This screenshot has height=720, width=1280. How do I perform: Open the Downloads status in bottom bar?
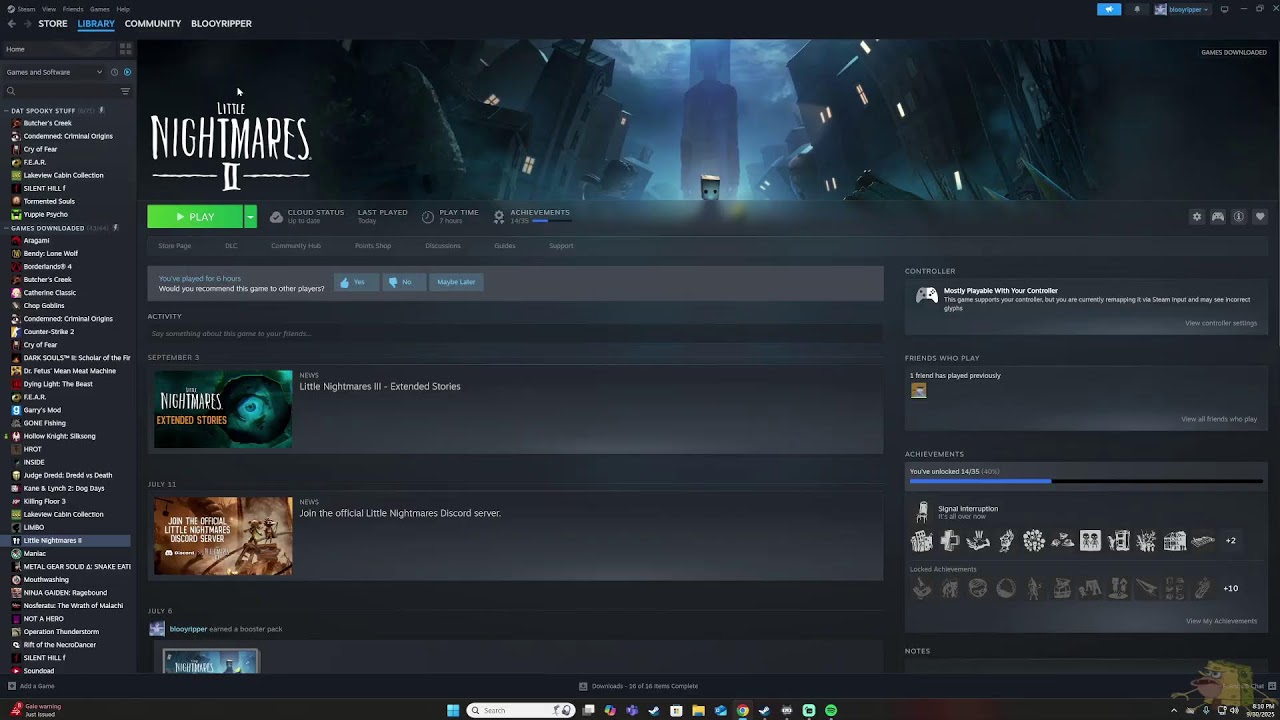coord(639,686)
